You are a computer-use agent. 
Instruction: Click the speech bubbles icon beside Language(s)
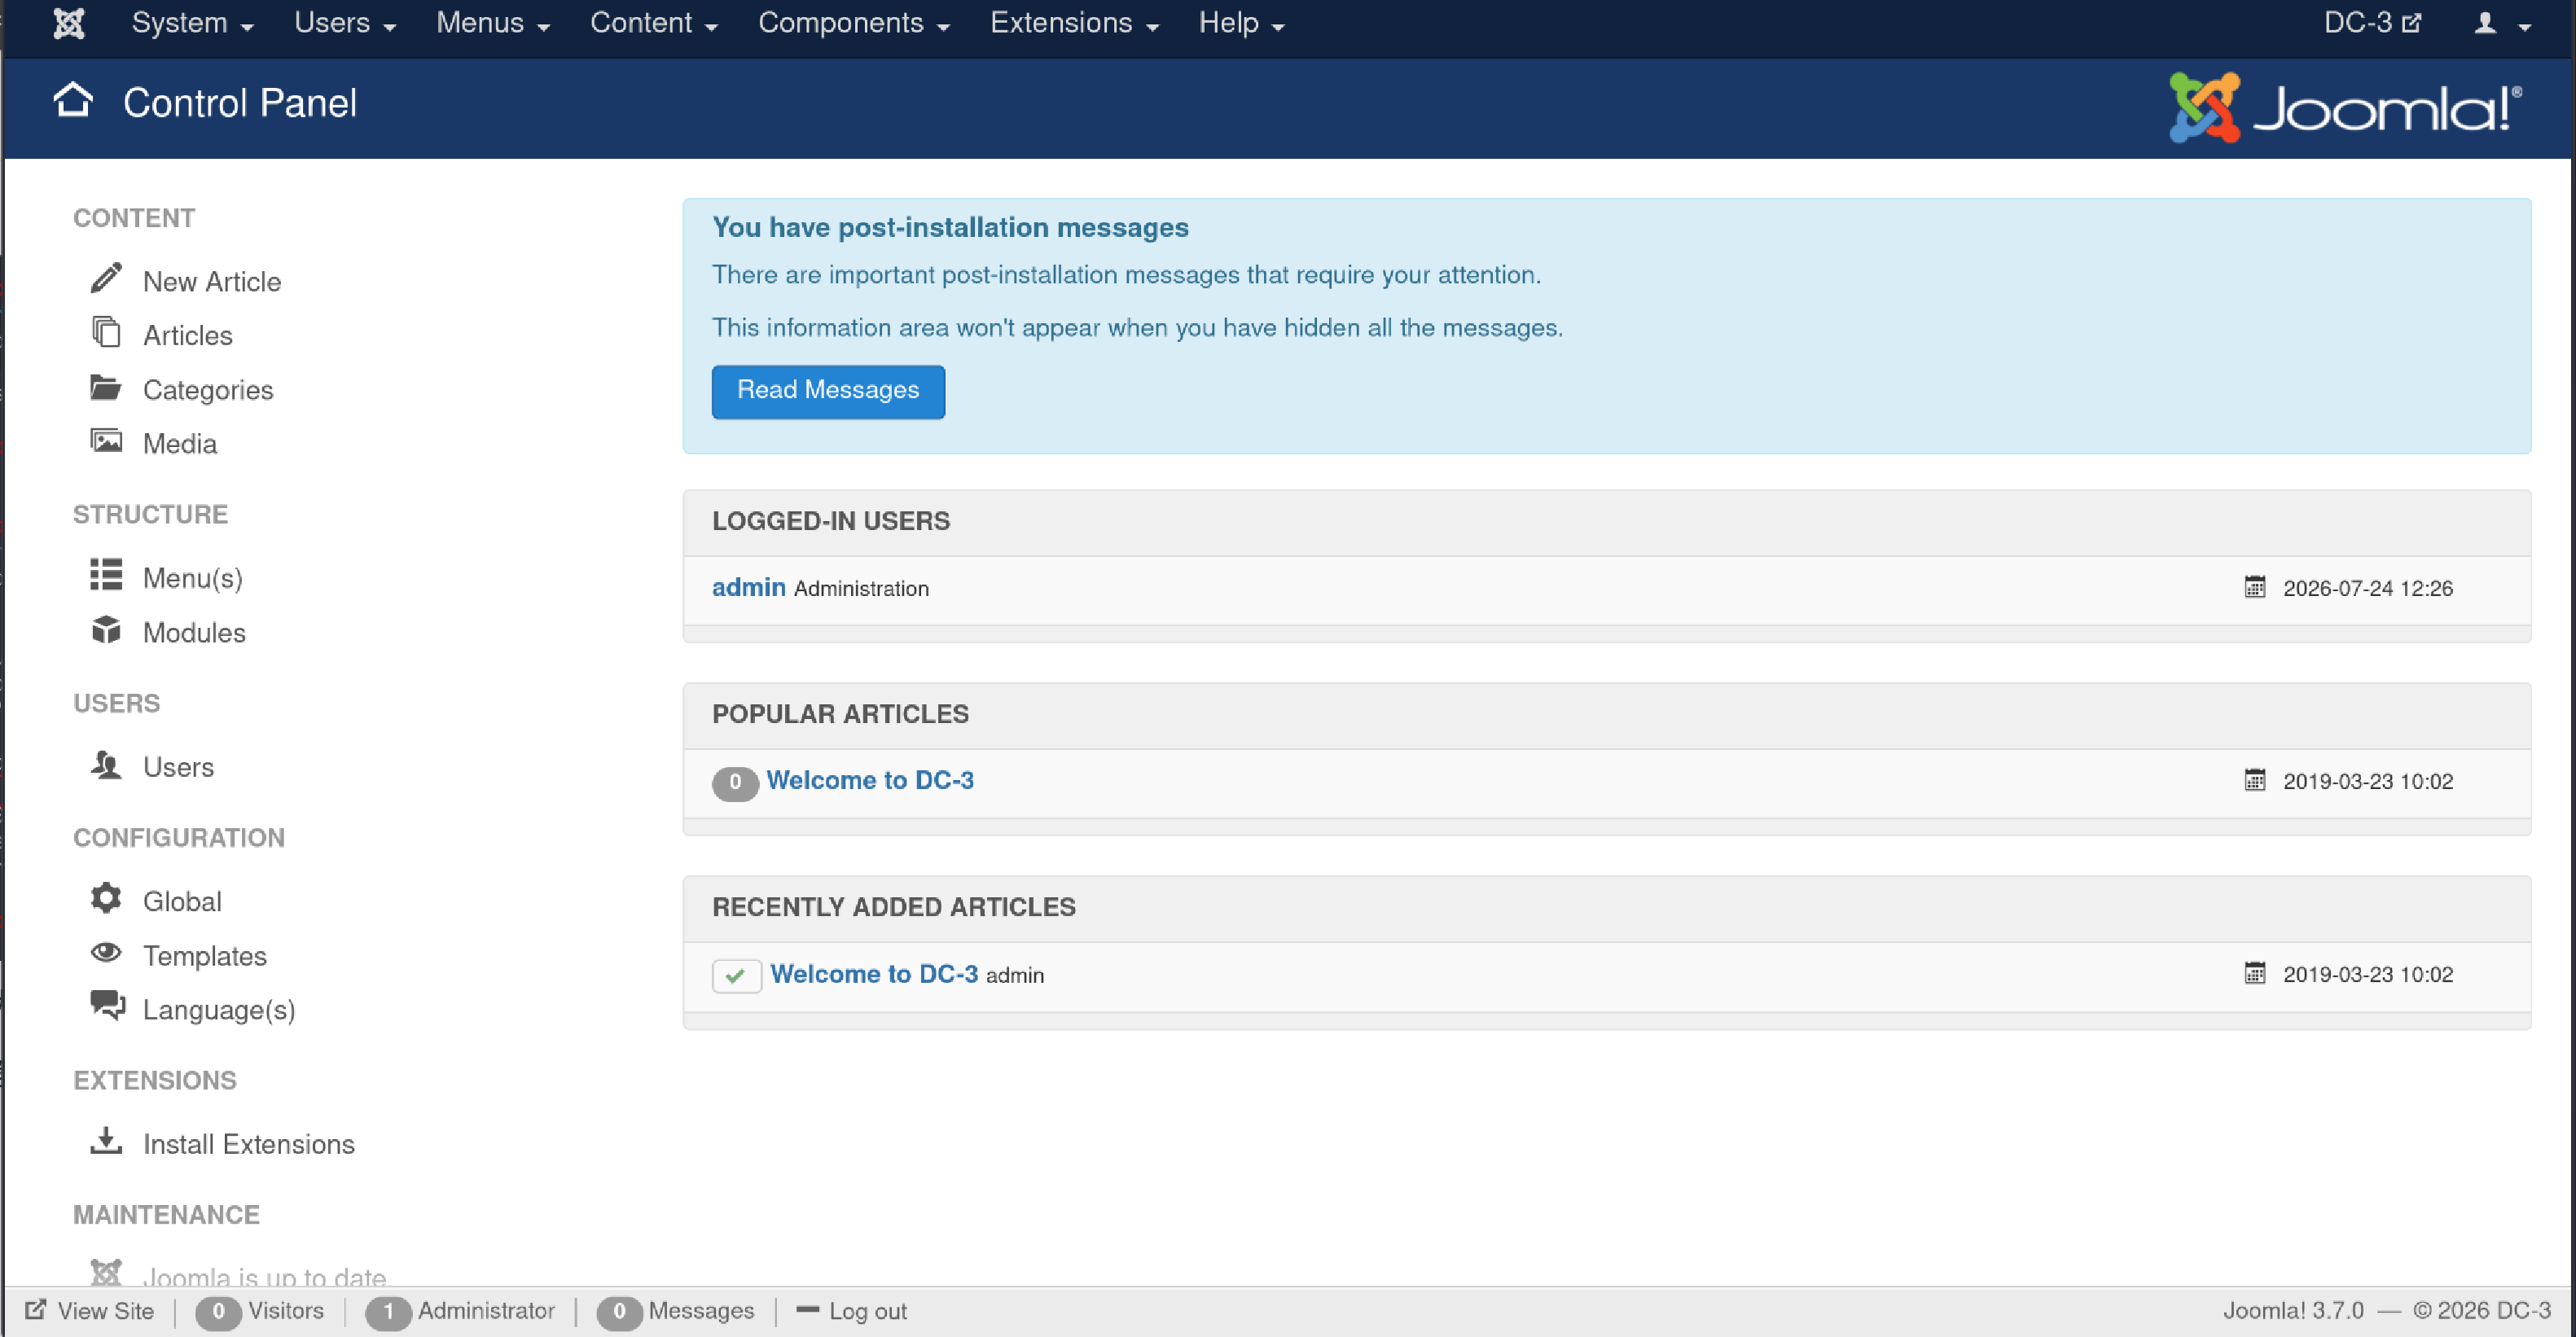108,1006
